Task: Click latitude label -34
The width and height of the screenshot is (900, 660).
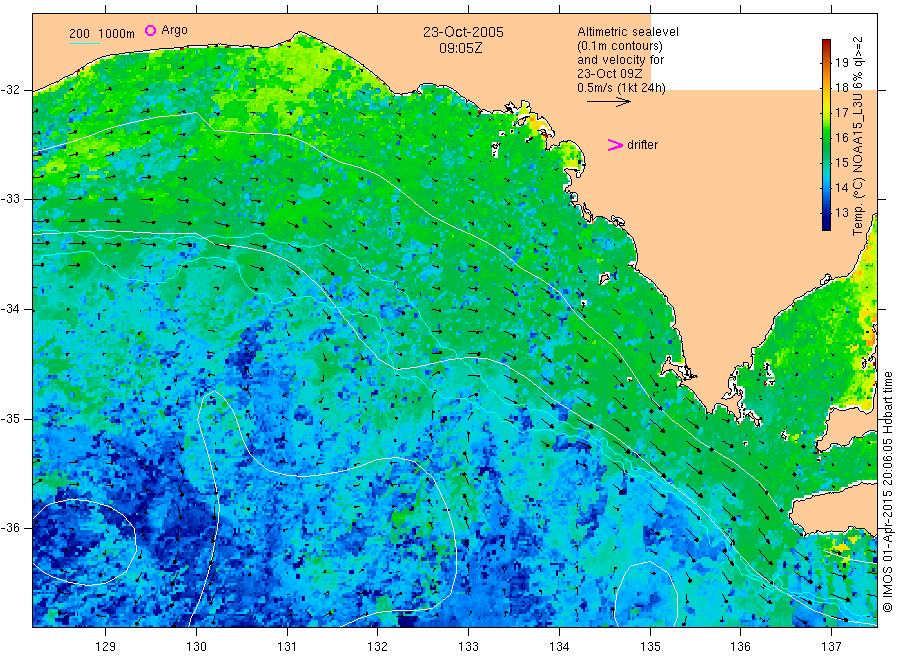Action: coord(10,309)
